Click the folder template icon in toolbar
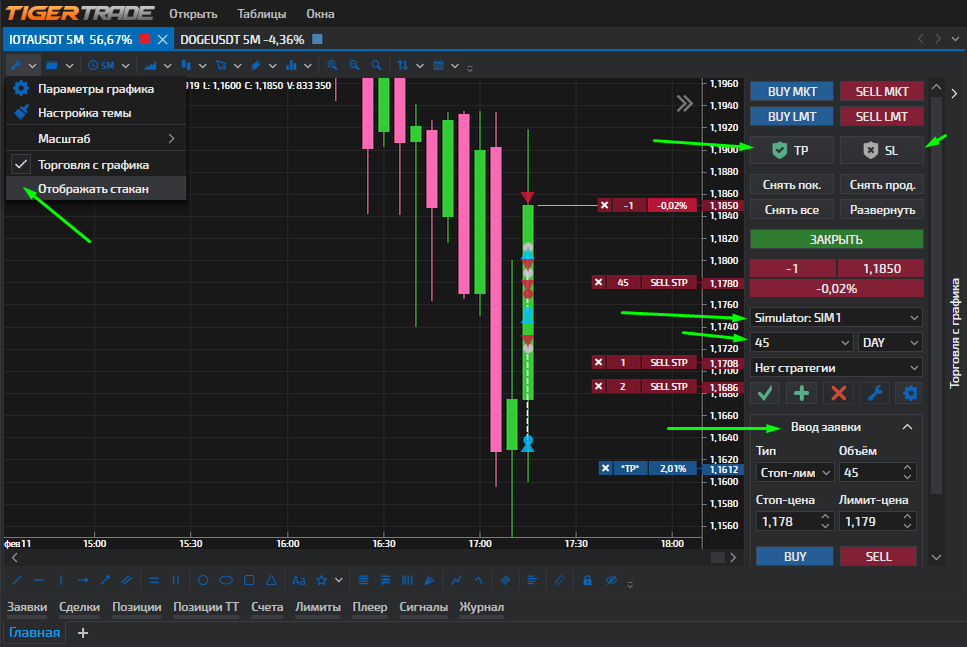The height and width of the screenshot is (647, 967). tap(52, 65)
